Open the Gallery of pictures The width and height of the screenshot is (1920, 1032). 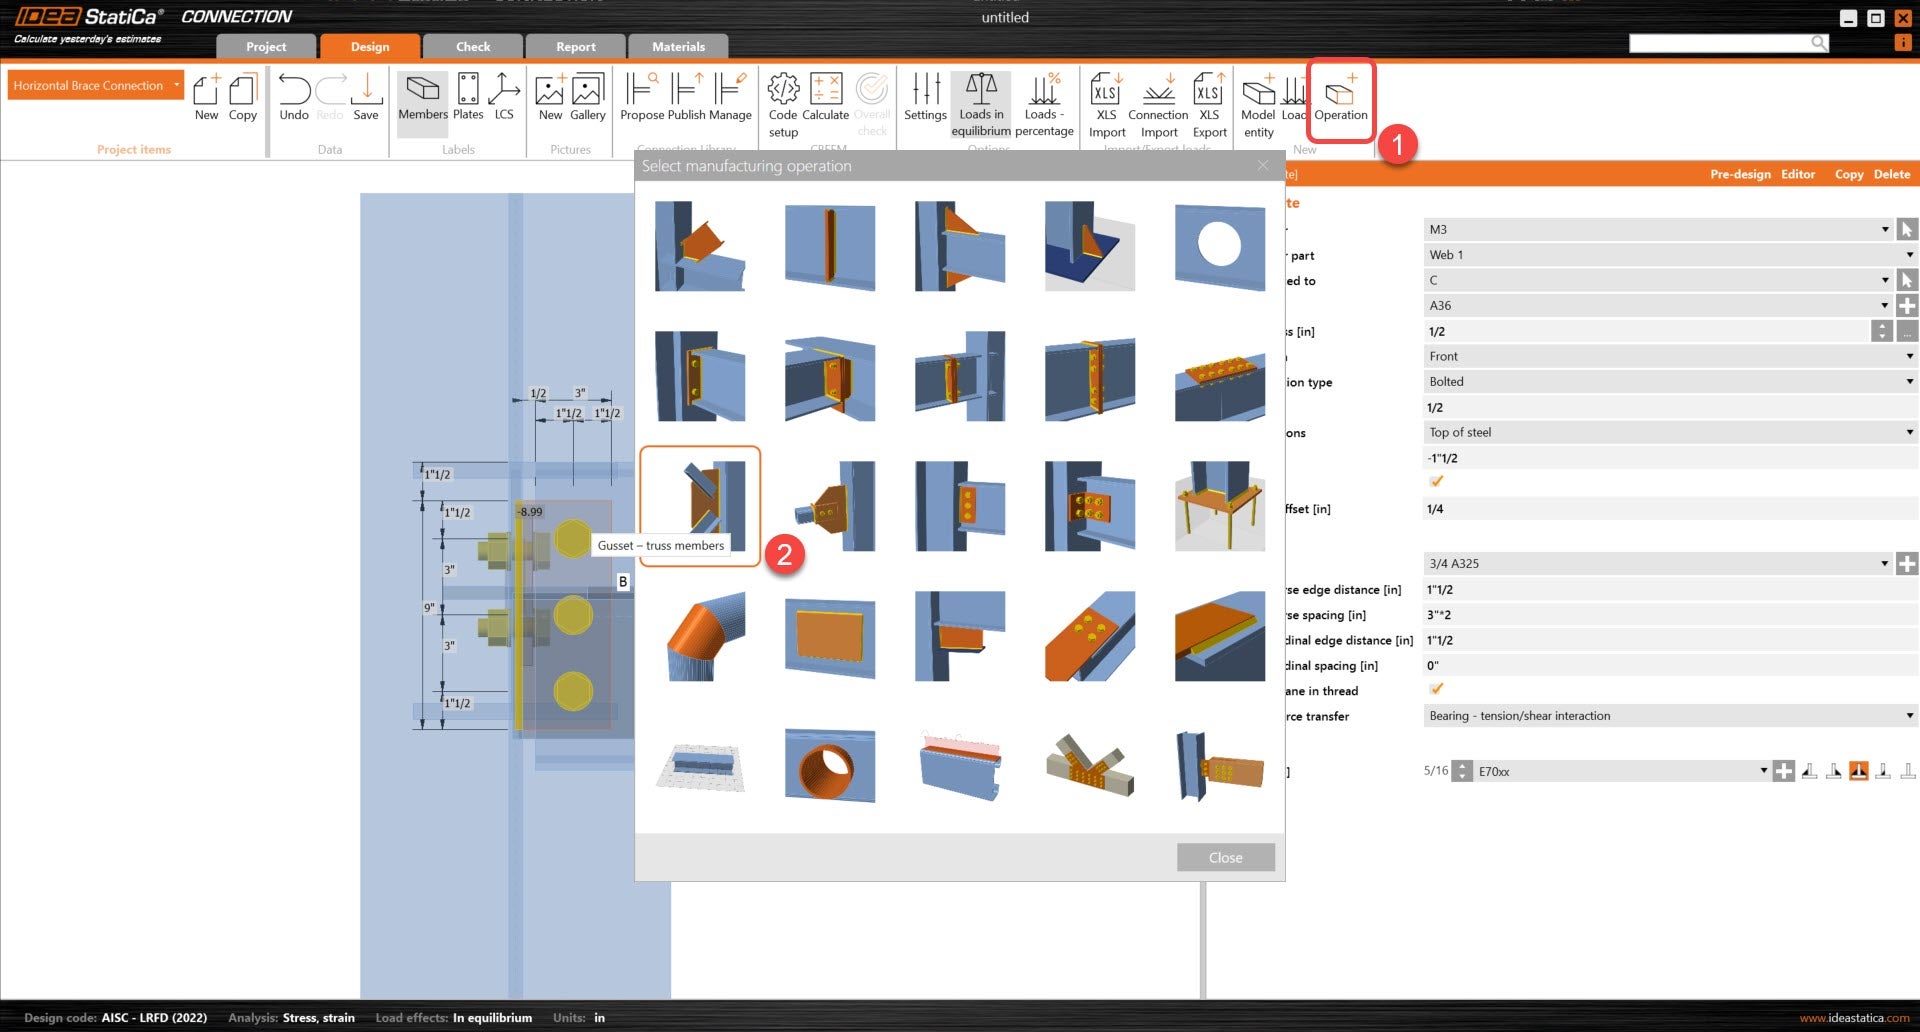586,98
